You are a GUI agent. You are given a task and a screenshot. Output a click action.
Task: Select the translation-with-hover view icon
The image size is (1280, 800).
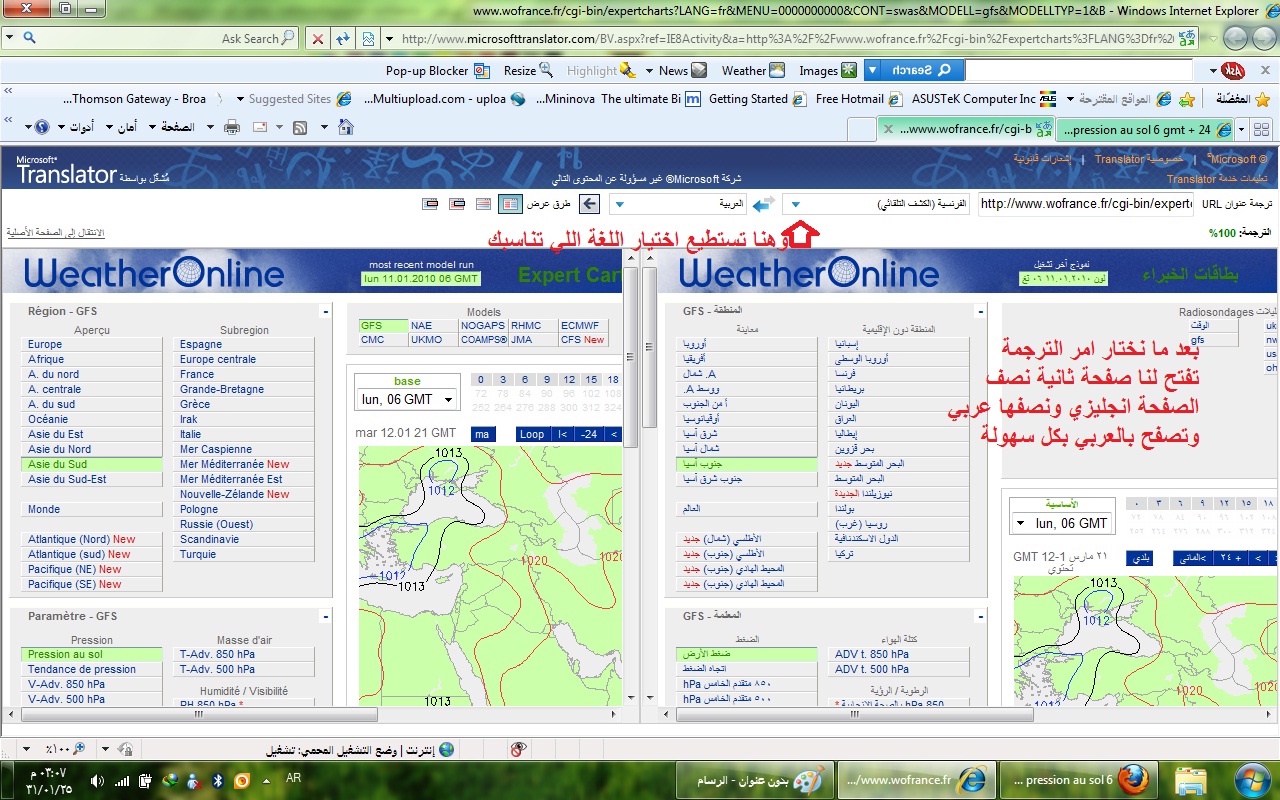pyautogui.click(x=431, y=204)
